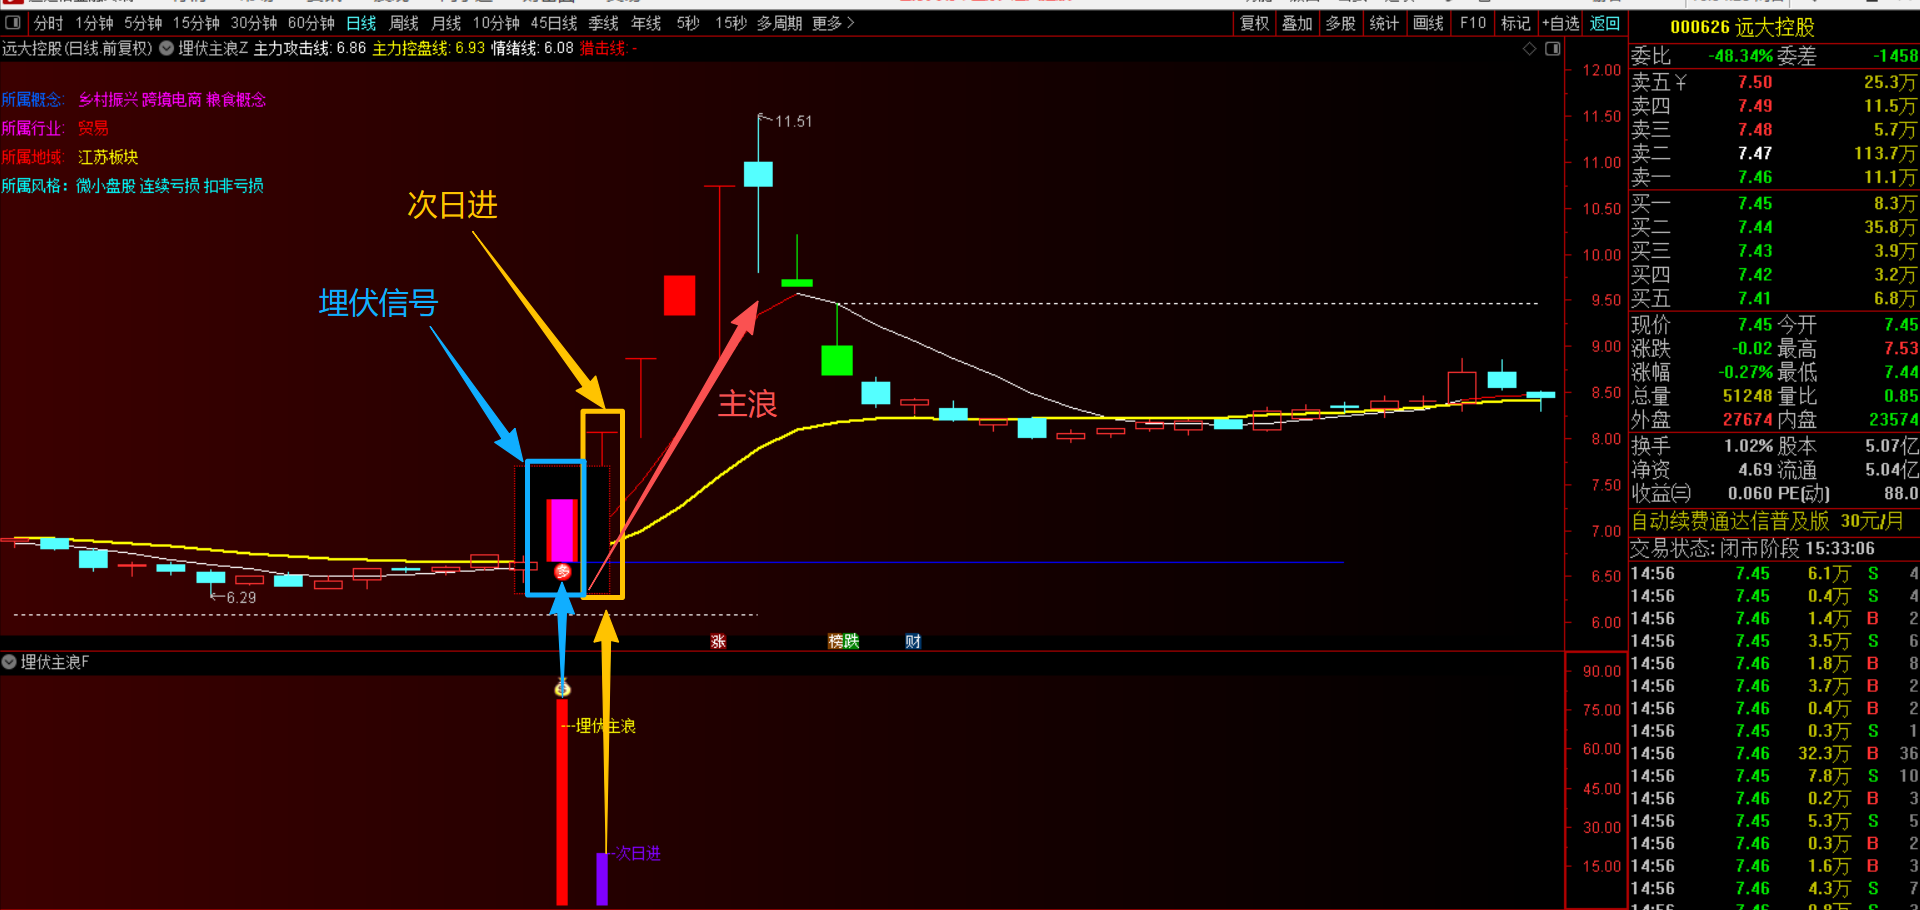Click the 主力控盘线 6.93 readout
This screenshot has height=910, width=1920.
click(429, 48)
